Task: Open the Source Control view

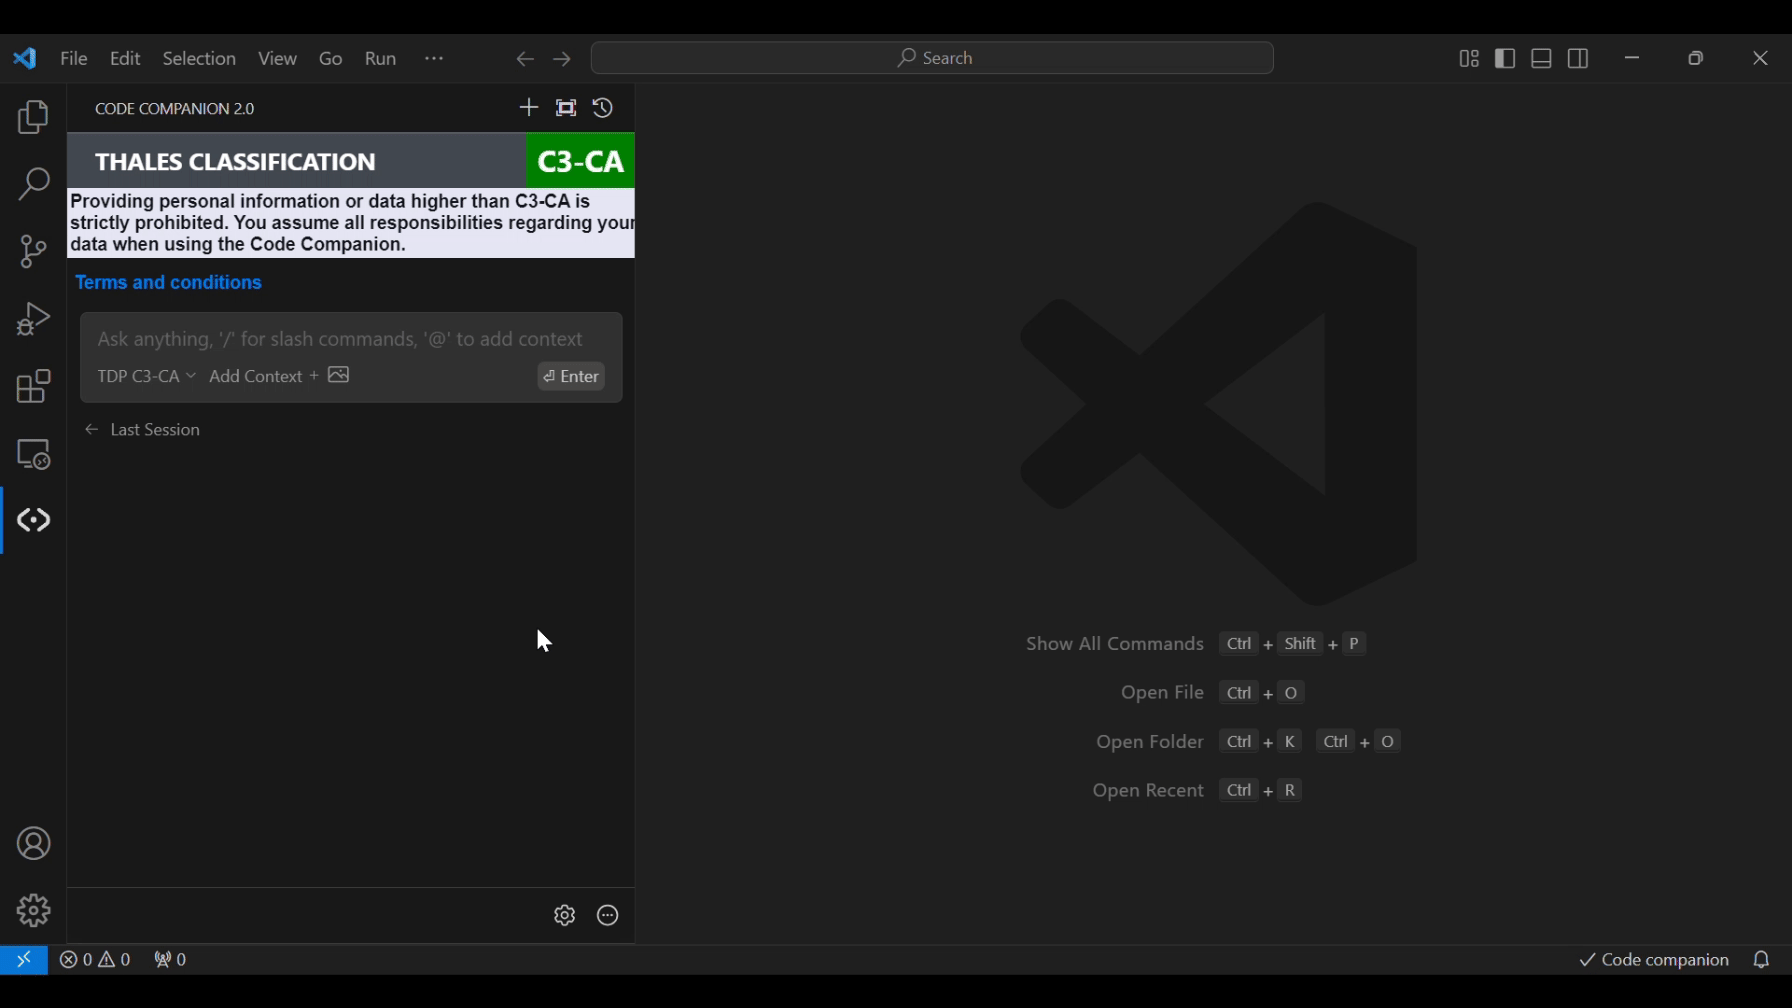Action: click(33, 251)
